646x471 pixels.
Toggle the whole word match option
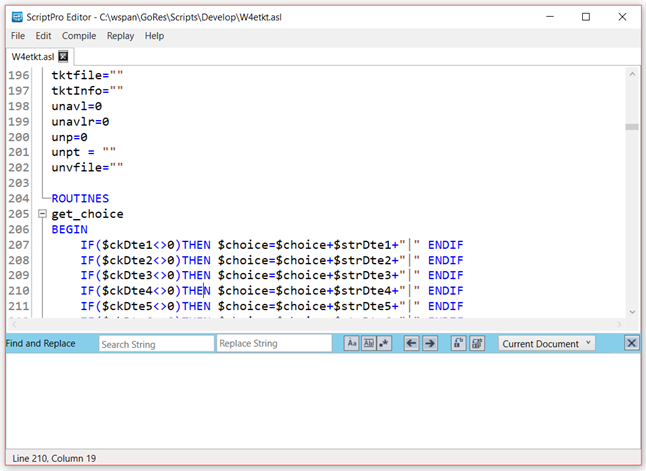coord(367,343)
